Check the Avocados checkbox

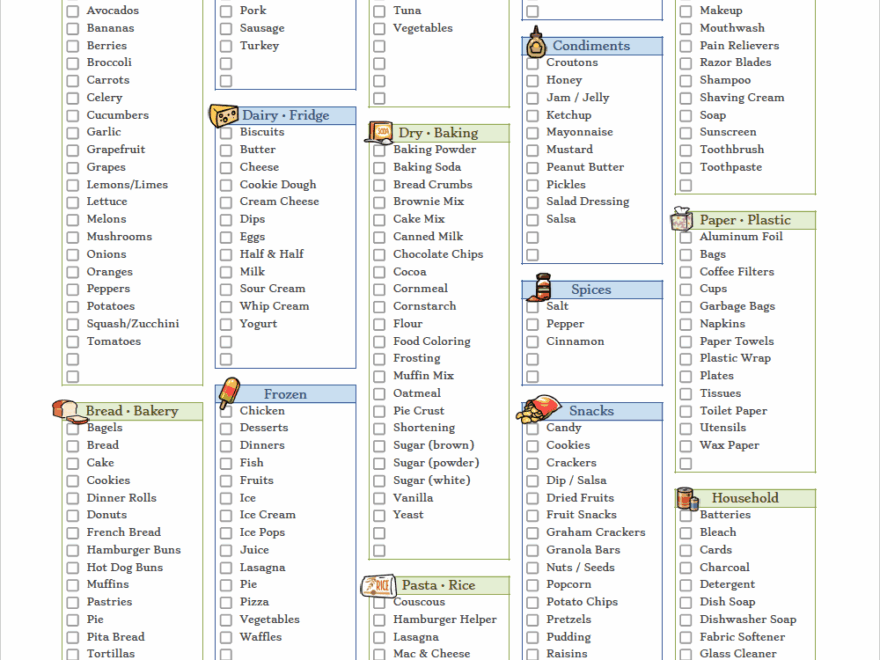(x=71, y=10)
